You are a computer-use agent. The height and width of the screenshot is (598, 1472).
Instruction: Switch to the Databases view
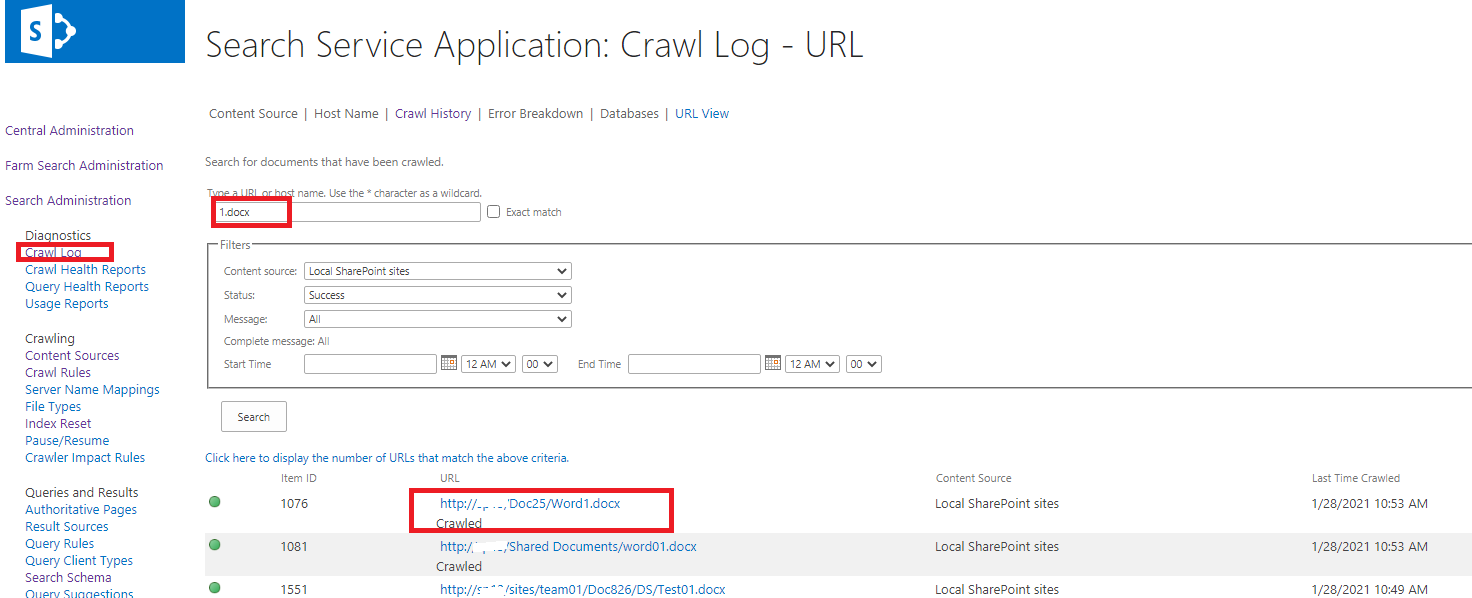pyautogui.click(x=629, y=114)
